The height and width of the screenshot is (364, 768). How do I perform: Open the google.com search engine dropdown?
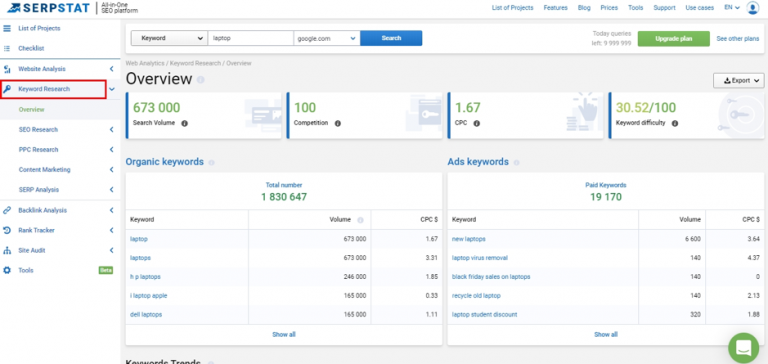(327, 38)
